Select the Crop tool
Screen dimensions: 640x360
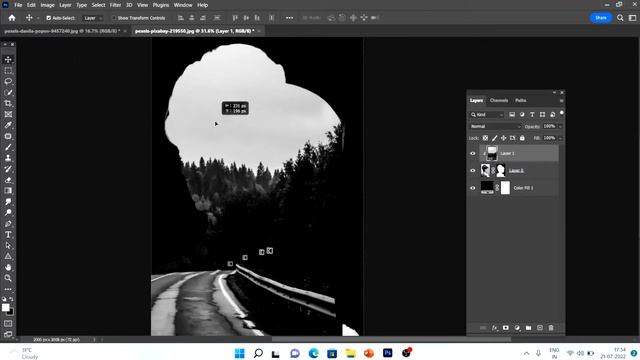(x=8, y=103)
